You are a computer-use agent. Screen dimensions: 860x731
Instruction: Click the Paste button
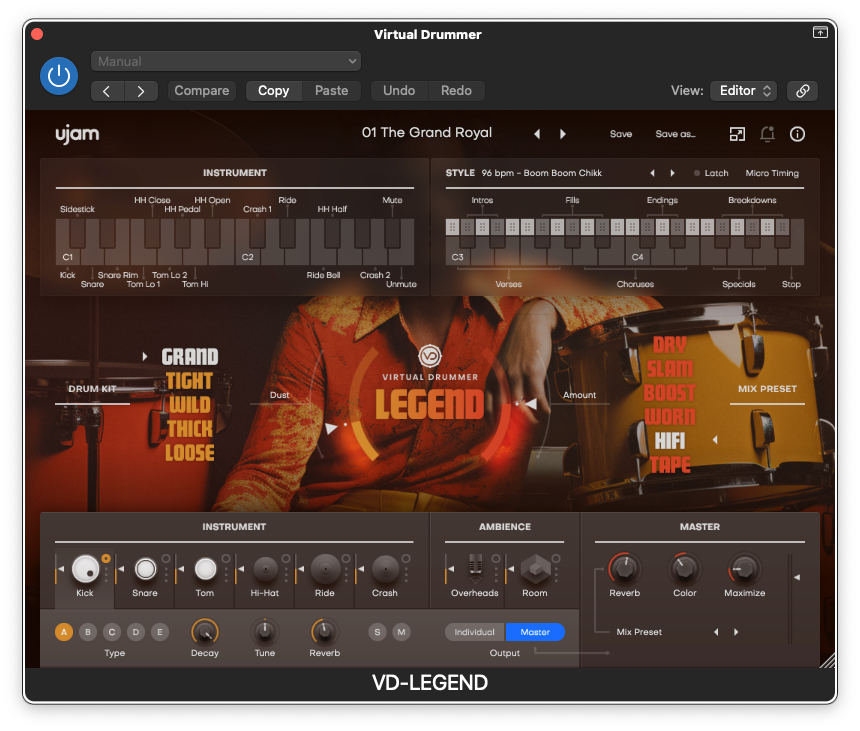pyautogui.click(x=331, y=91)
